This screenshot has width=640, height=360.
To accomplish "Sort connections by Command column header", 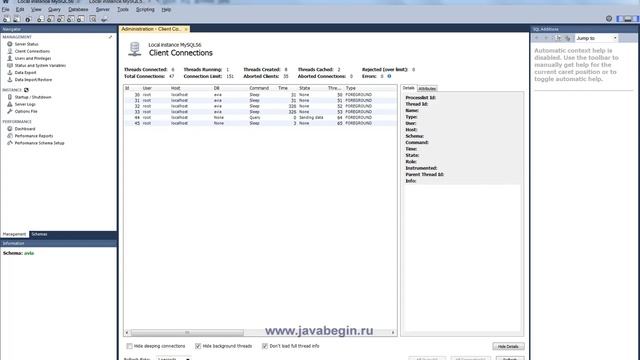I will point(259,88).
